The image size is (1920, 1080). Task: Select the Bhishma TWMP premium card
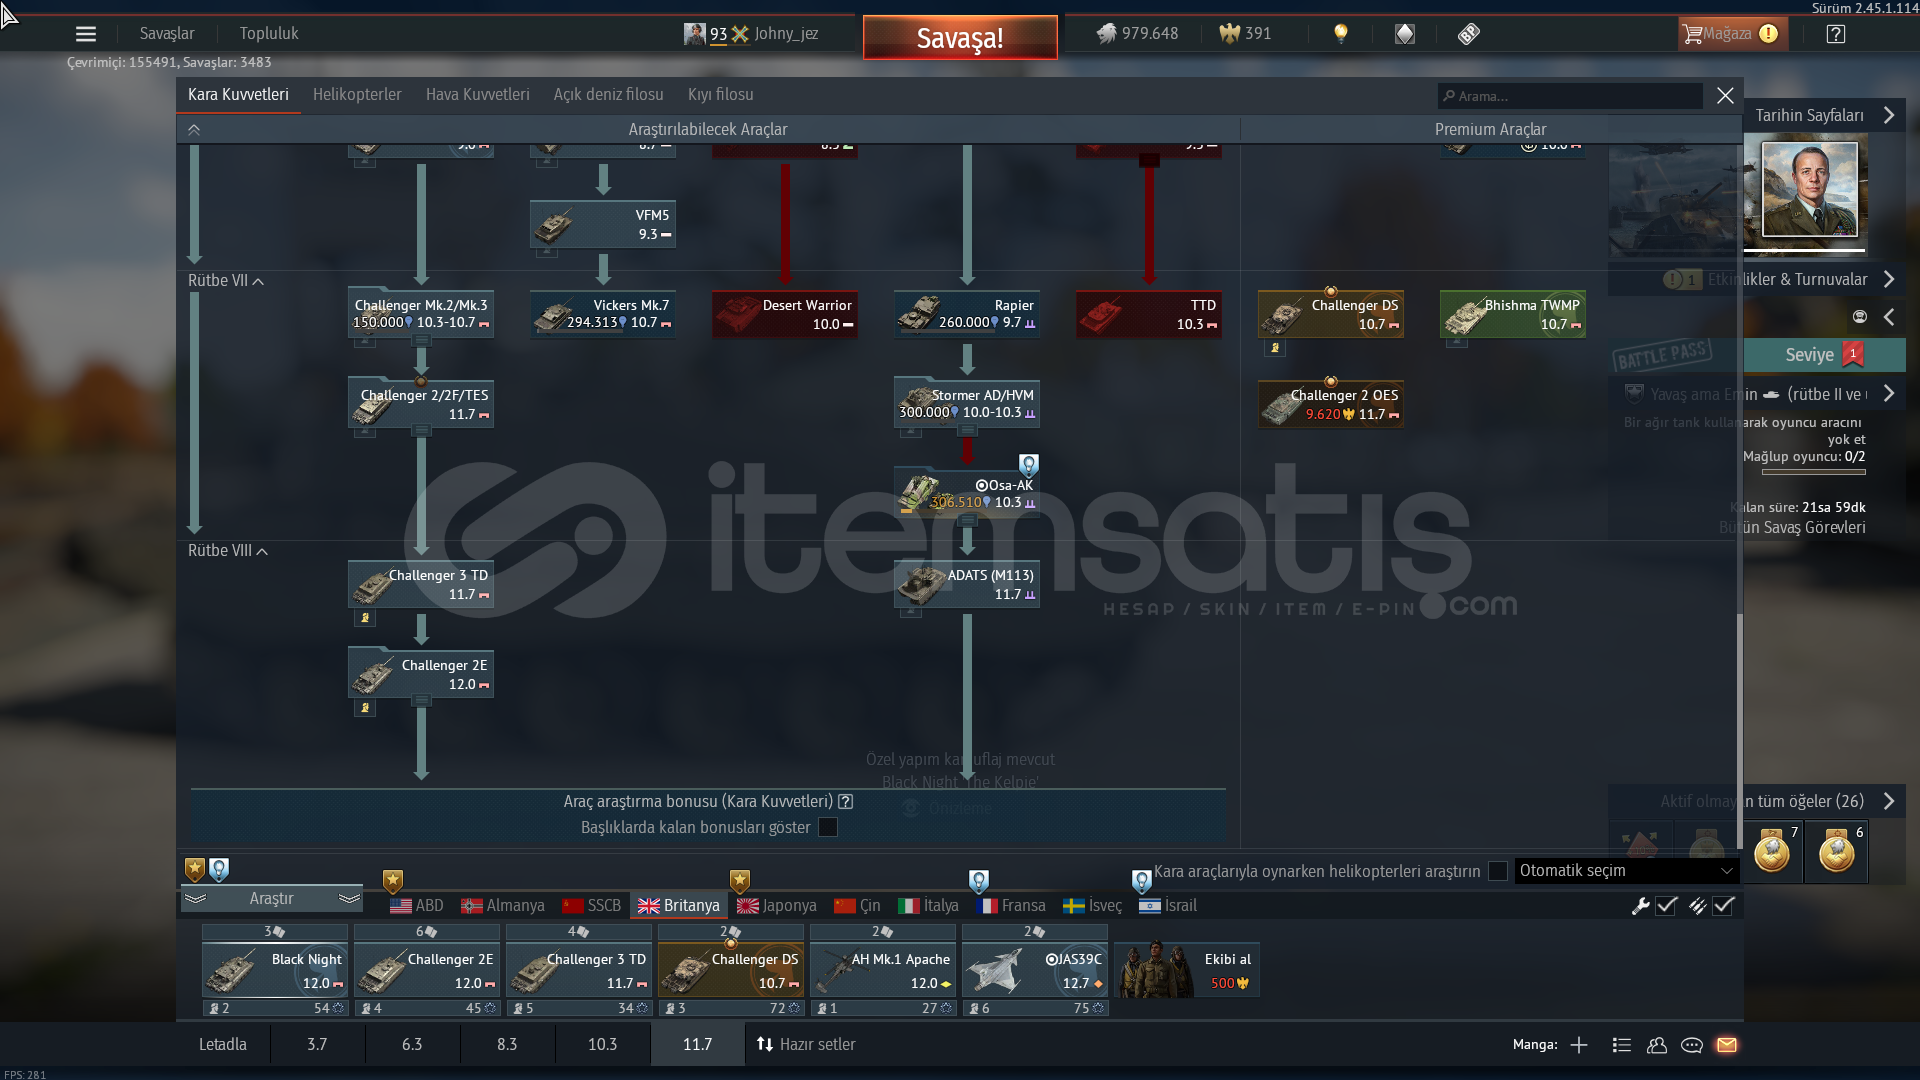click(x=1513, y=314)
